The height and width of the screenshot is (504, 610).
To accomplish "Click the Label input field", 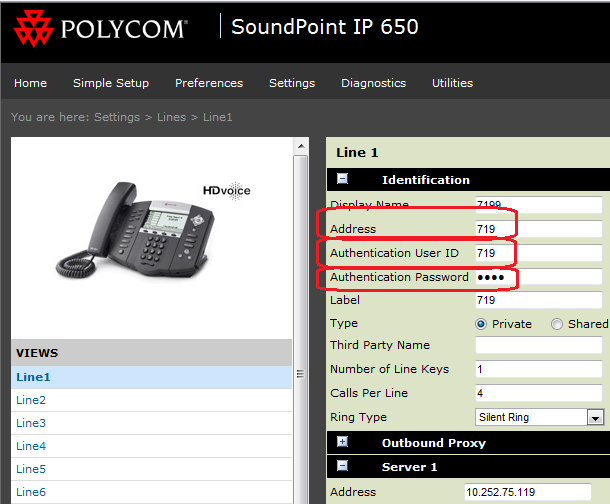I will tap(539, 300).
